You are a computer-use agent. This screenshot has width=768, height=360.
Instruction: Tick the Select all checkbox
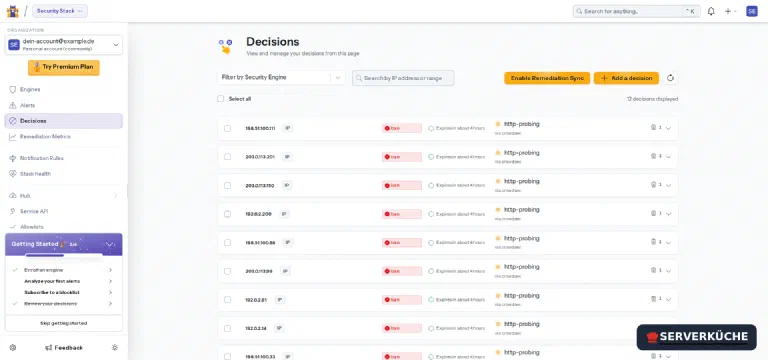click(x=220, y=98)
